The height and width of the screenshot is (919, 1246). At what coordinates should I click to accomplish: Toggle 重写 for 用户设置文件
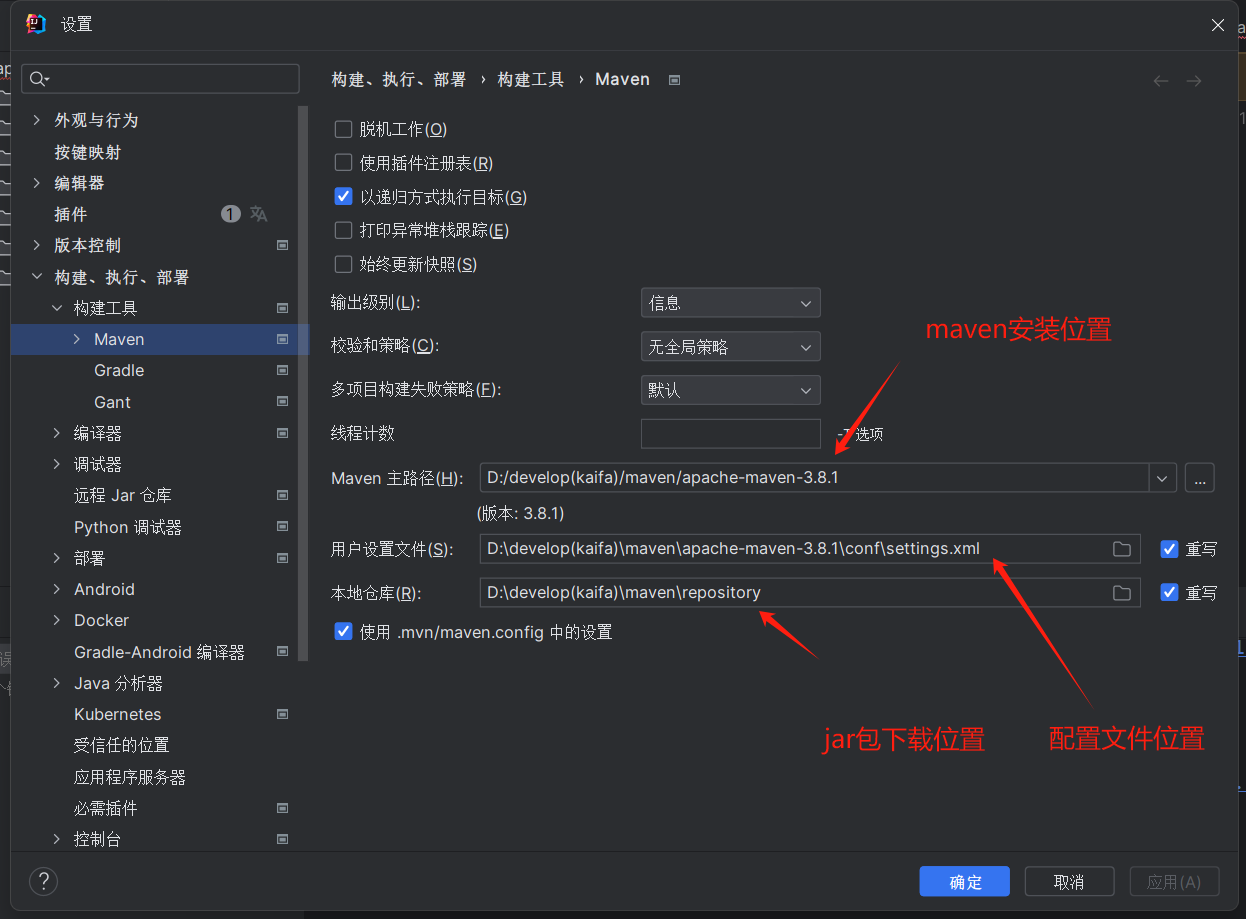click(1169, 549)
